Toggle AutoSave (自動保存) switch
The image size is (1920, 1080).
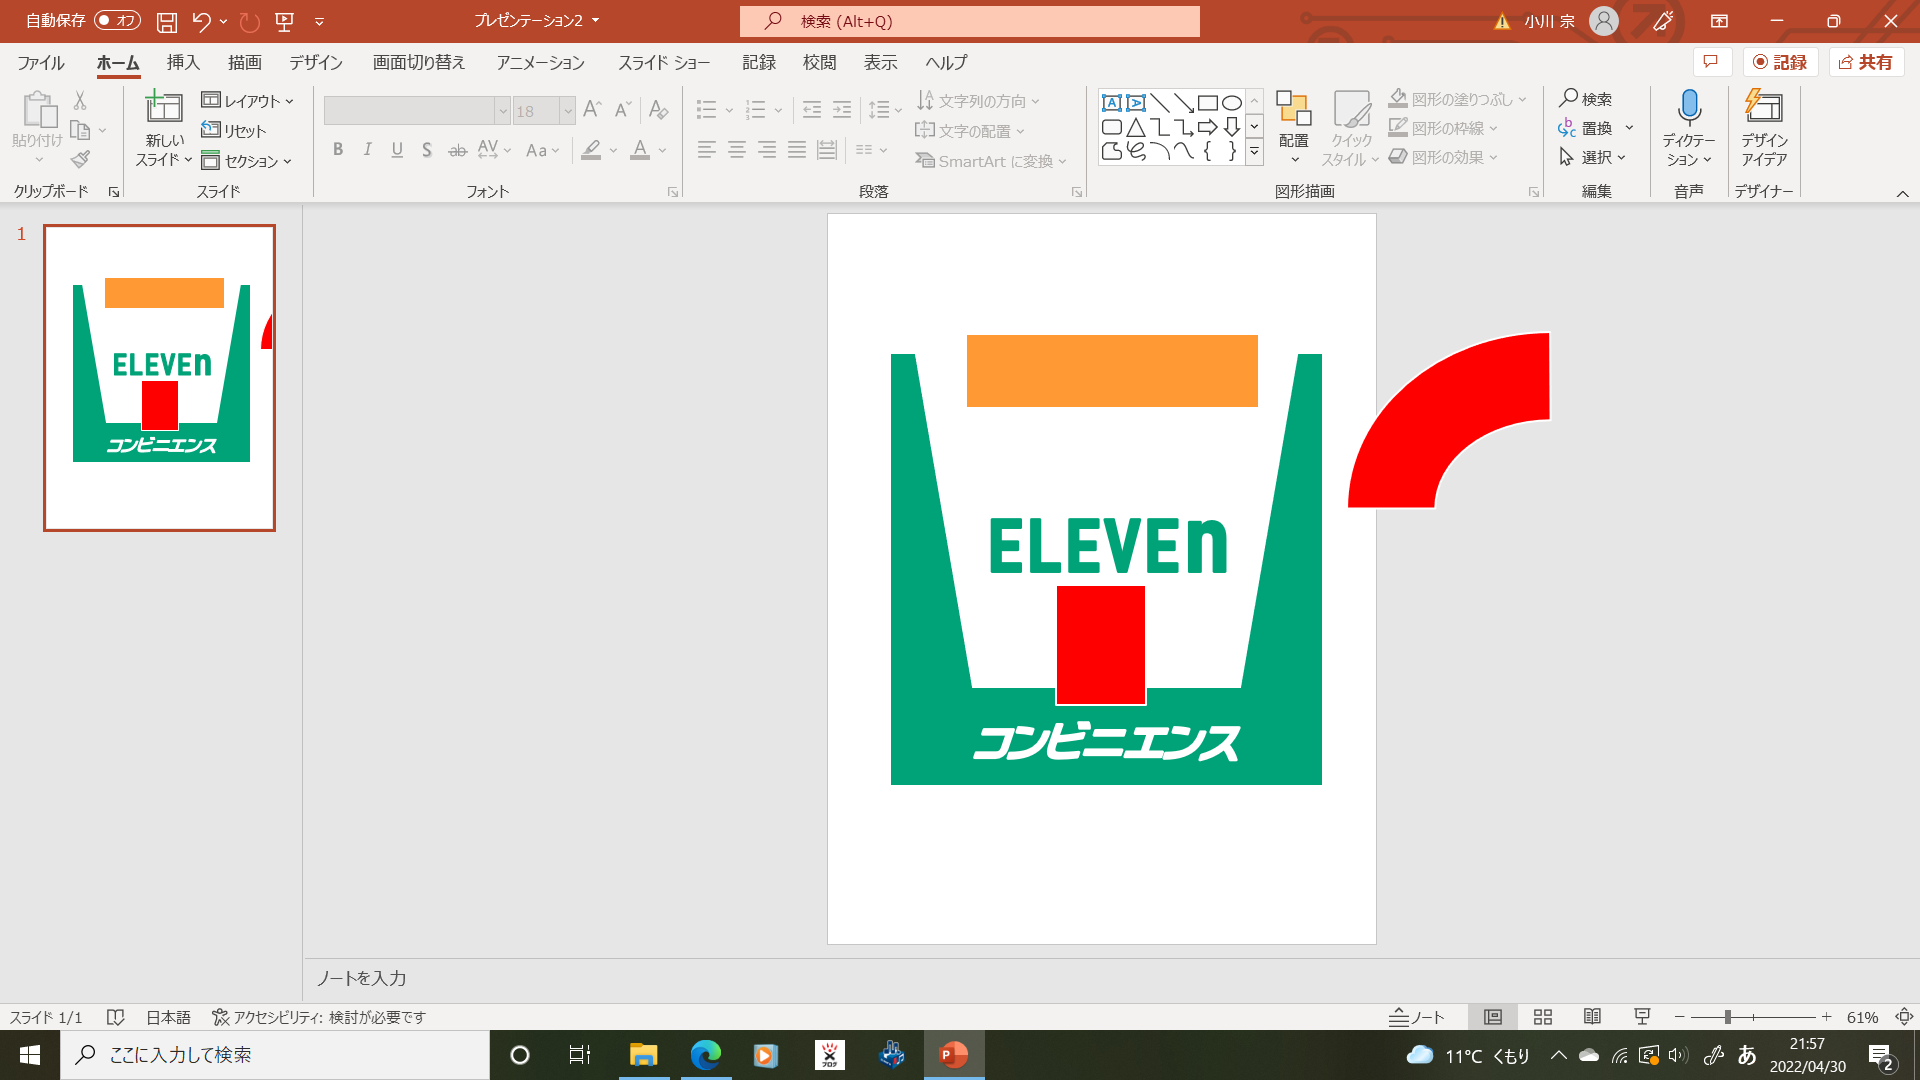pos(117,21)
